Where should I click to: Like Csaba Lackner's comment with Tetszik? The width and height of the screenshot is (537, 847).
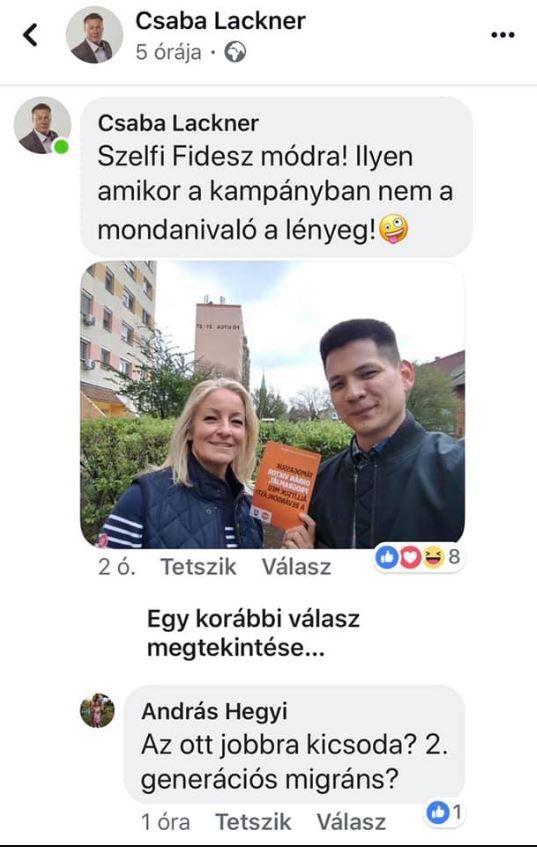pyautogui.click(x=198, y=567)
